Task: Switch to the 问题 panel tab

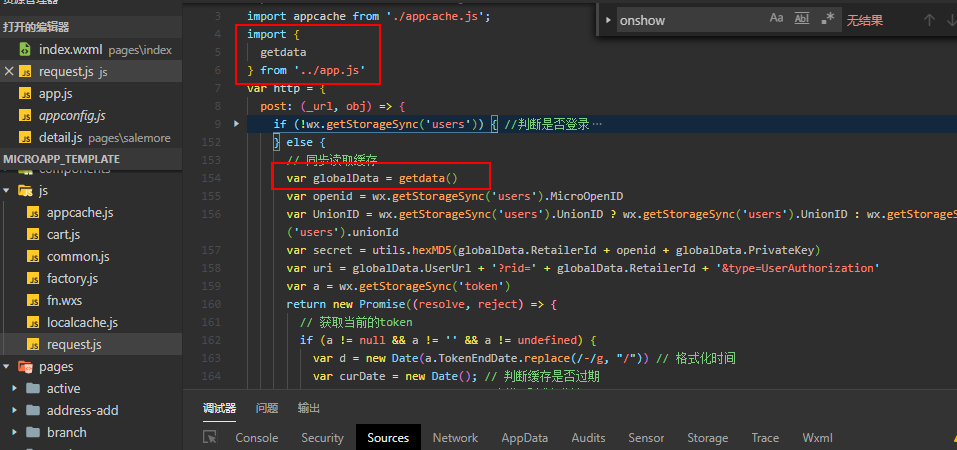Action: pyautogui.click(x=267, y=408)
